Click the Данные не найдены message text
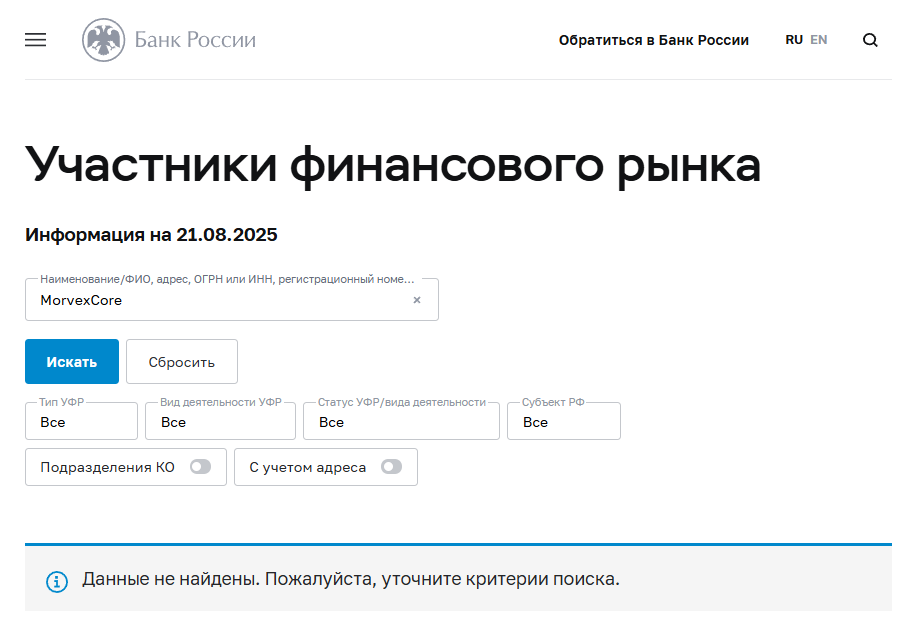The width and height of the screenshot is (906, 629). pyautogui.click(x=351, y=579)
